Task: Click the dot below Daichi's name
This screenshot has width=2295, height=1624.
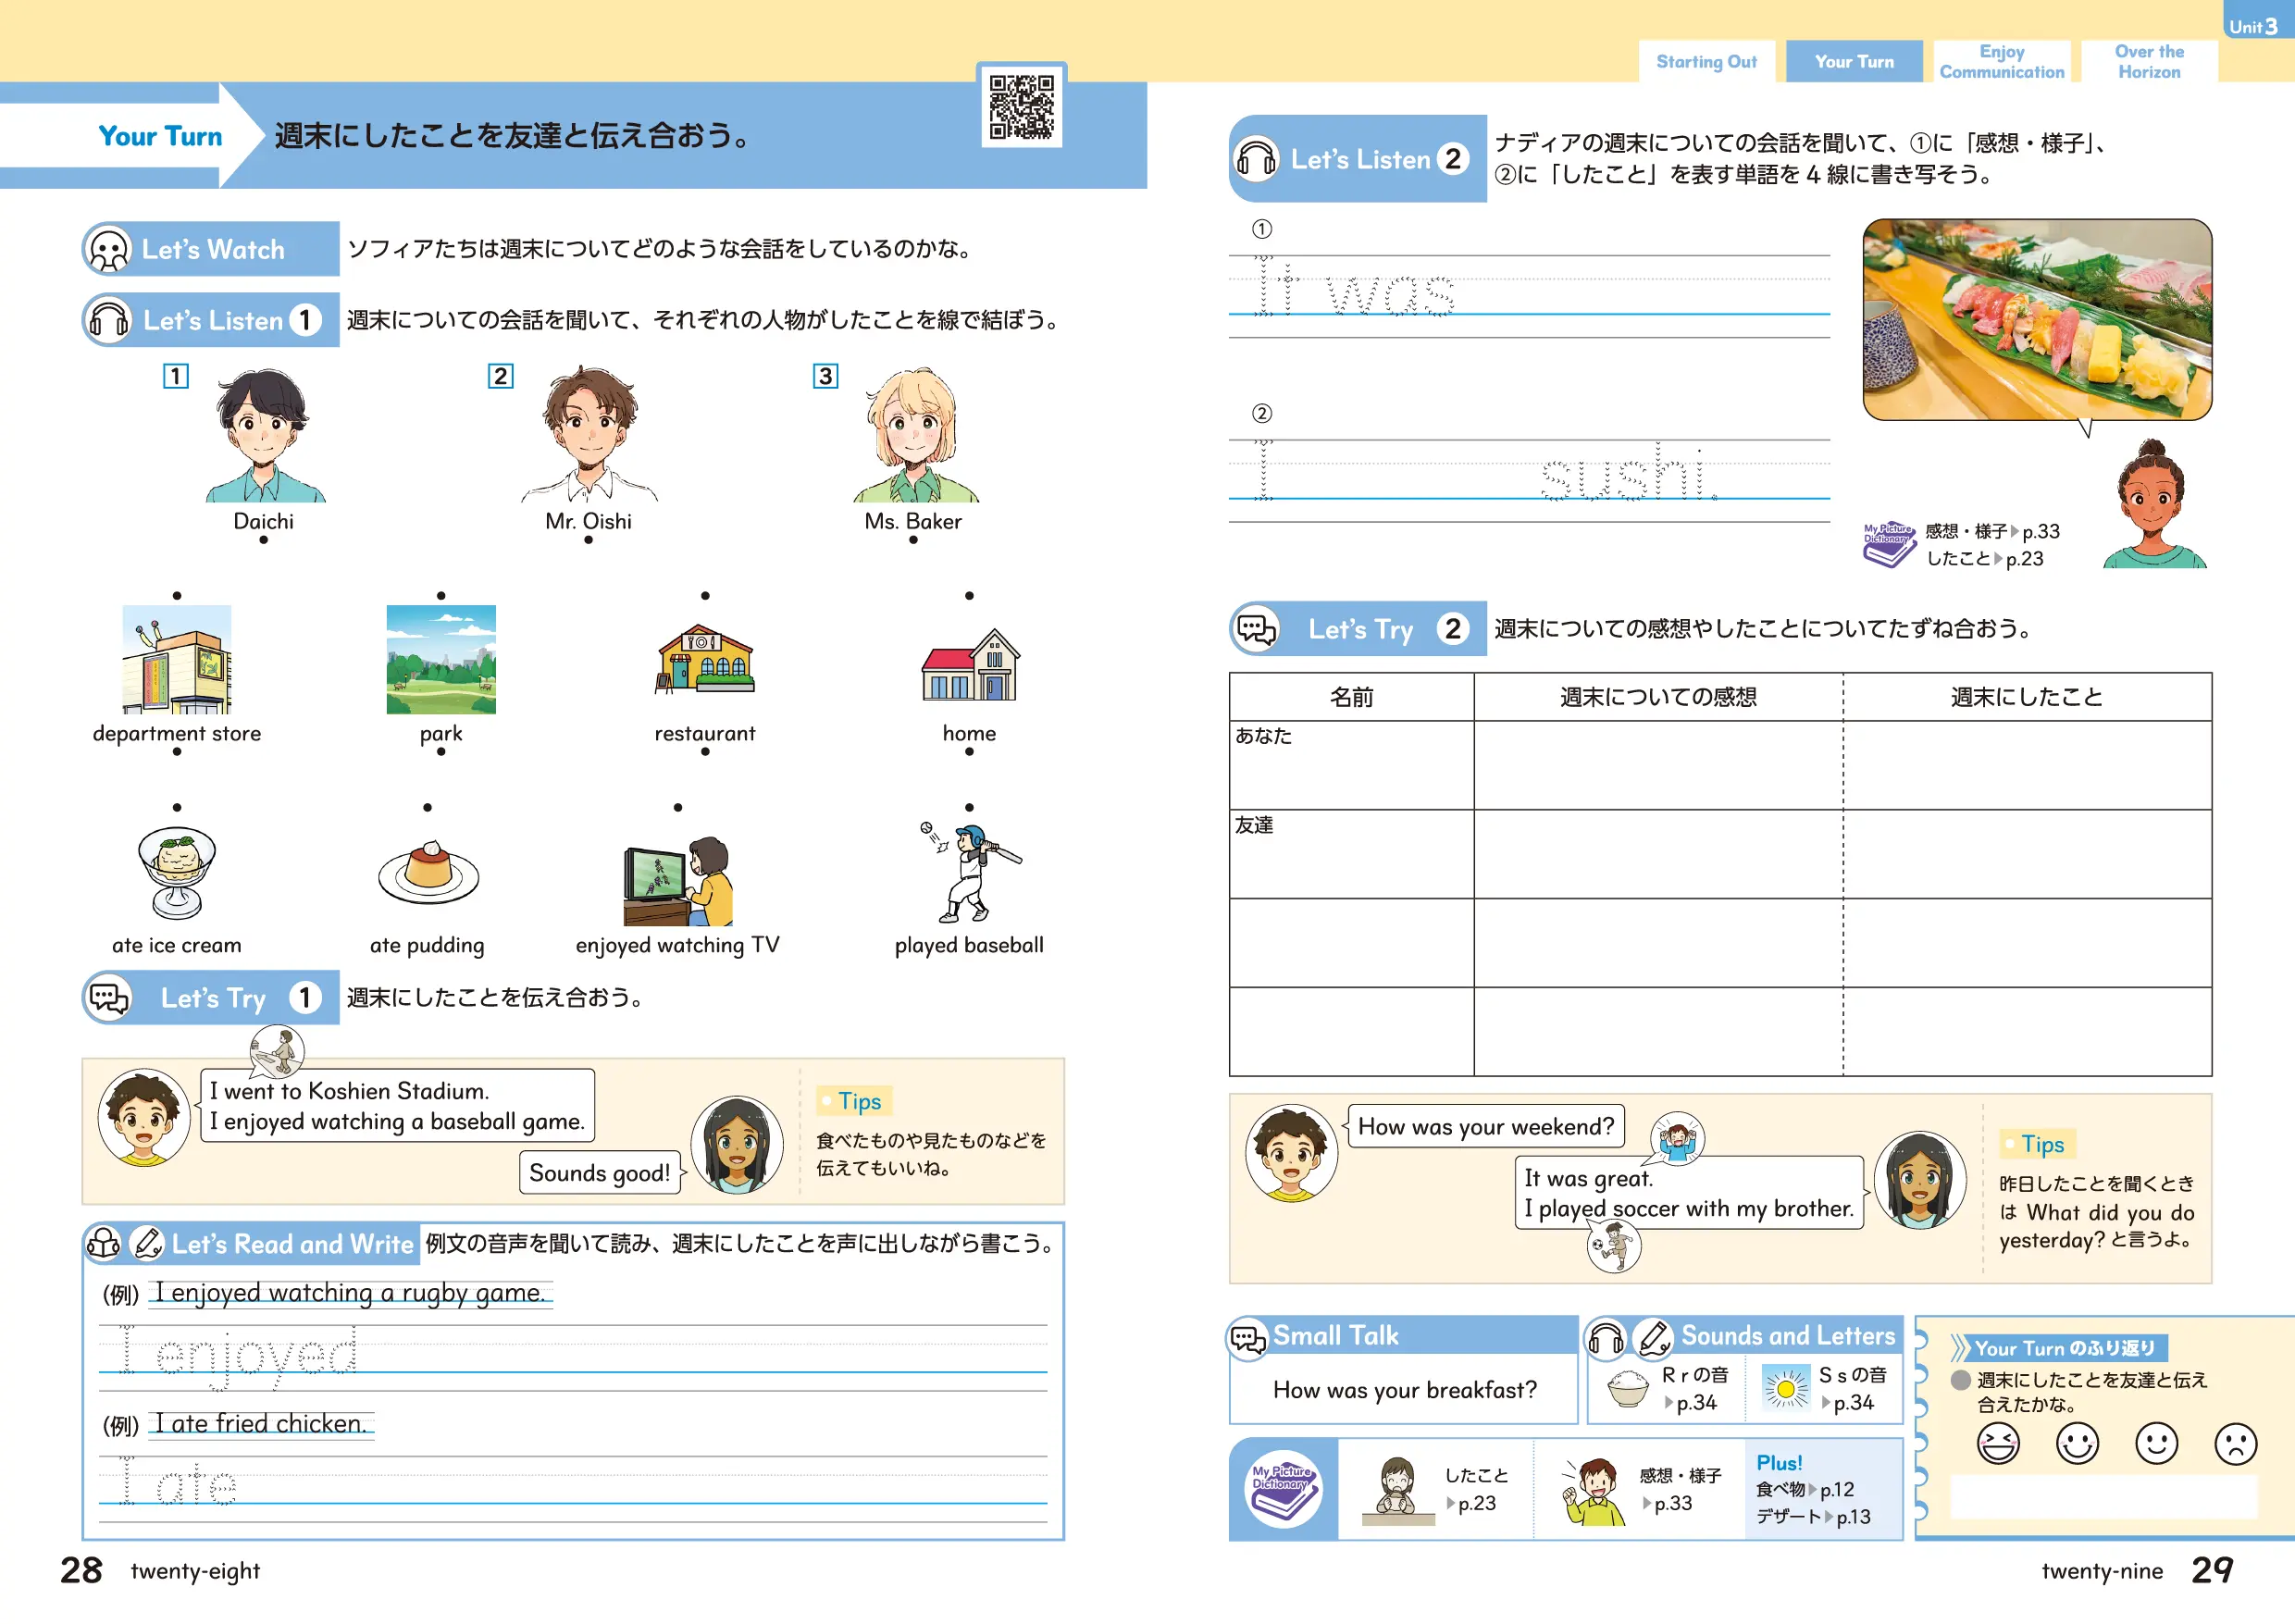Action: pos(263,540)
